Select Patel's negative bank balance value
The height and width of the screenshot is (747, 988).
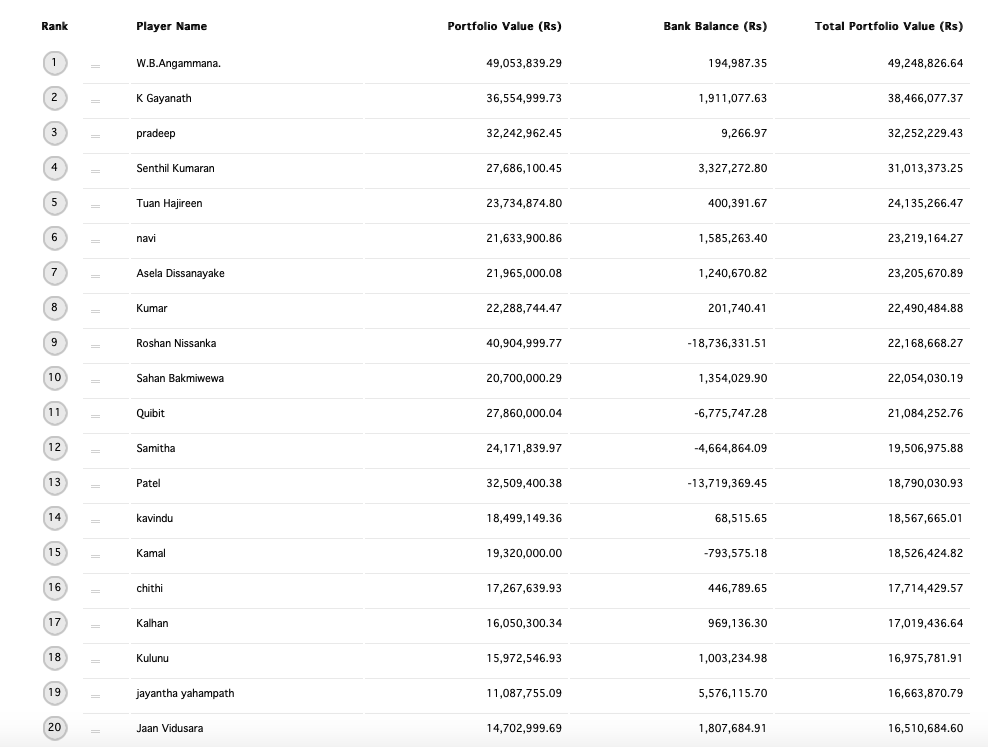coord(727,483)
